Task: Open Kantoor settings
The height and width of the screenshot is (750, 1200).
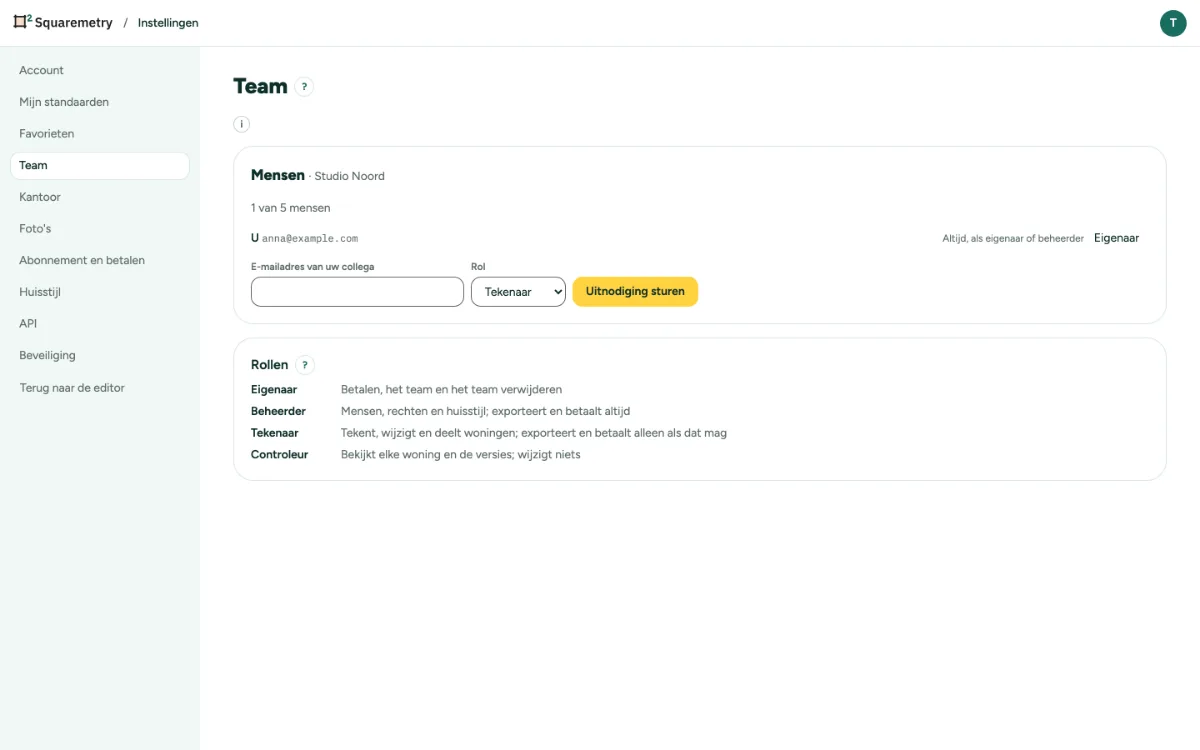Action: pos(99,197)
